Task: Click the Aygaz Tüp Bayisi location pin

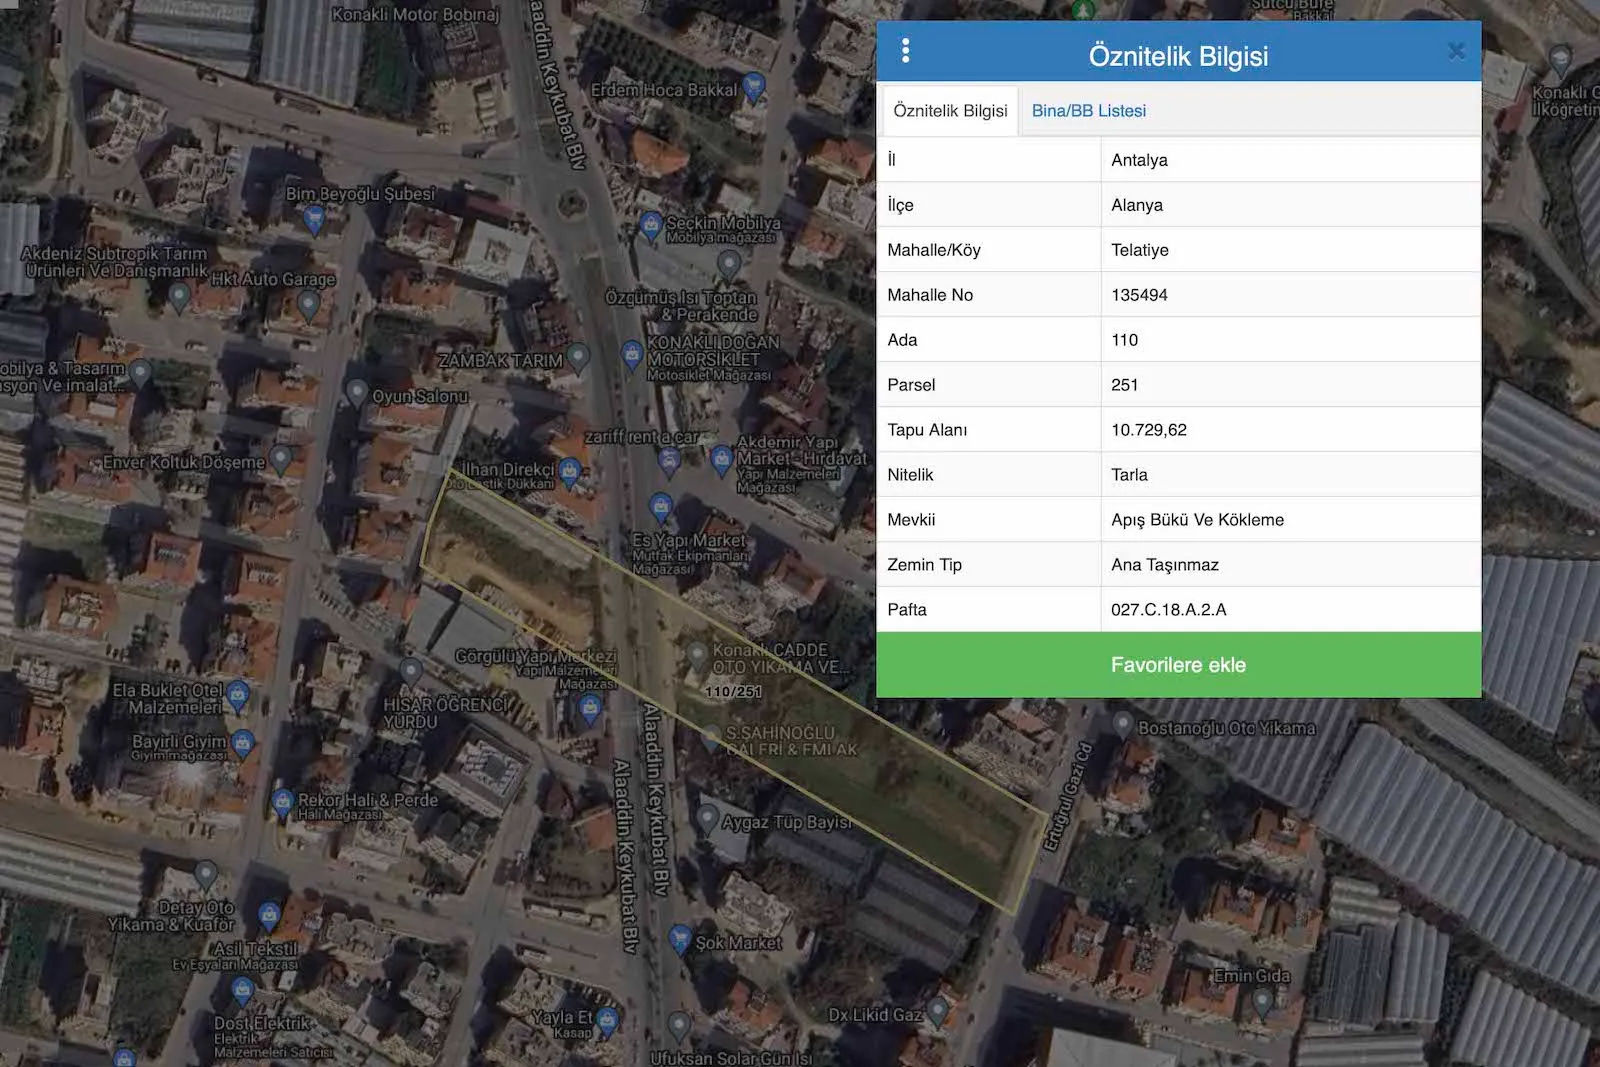Action: [707, 819]
